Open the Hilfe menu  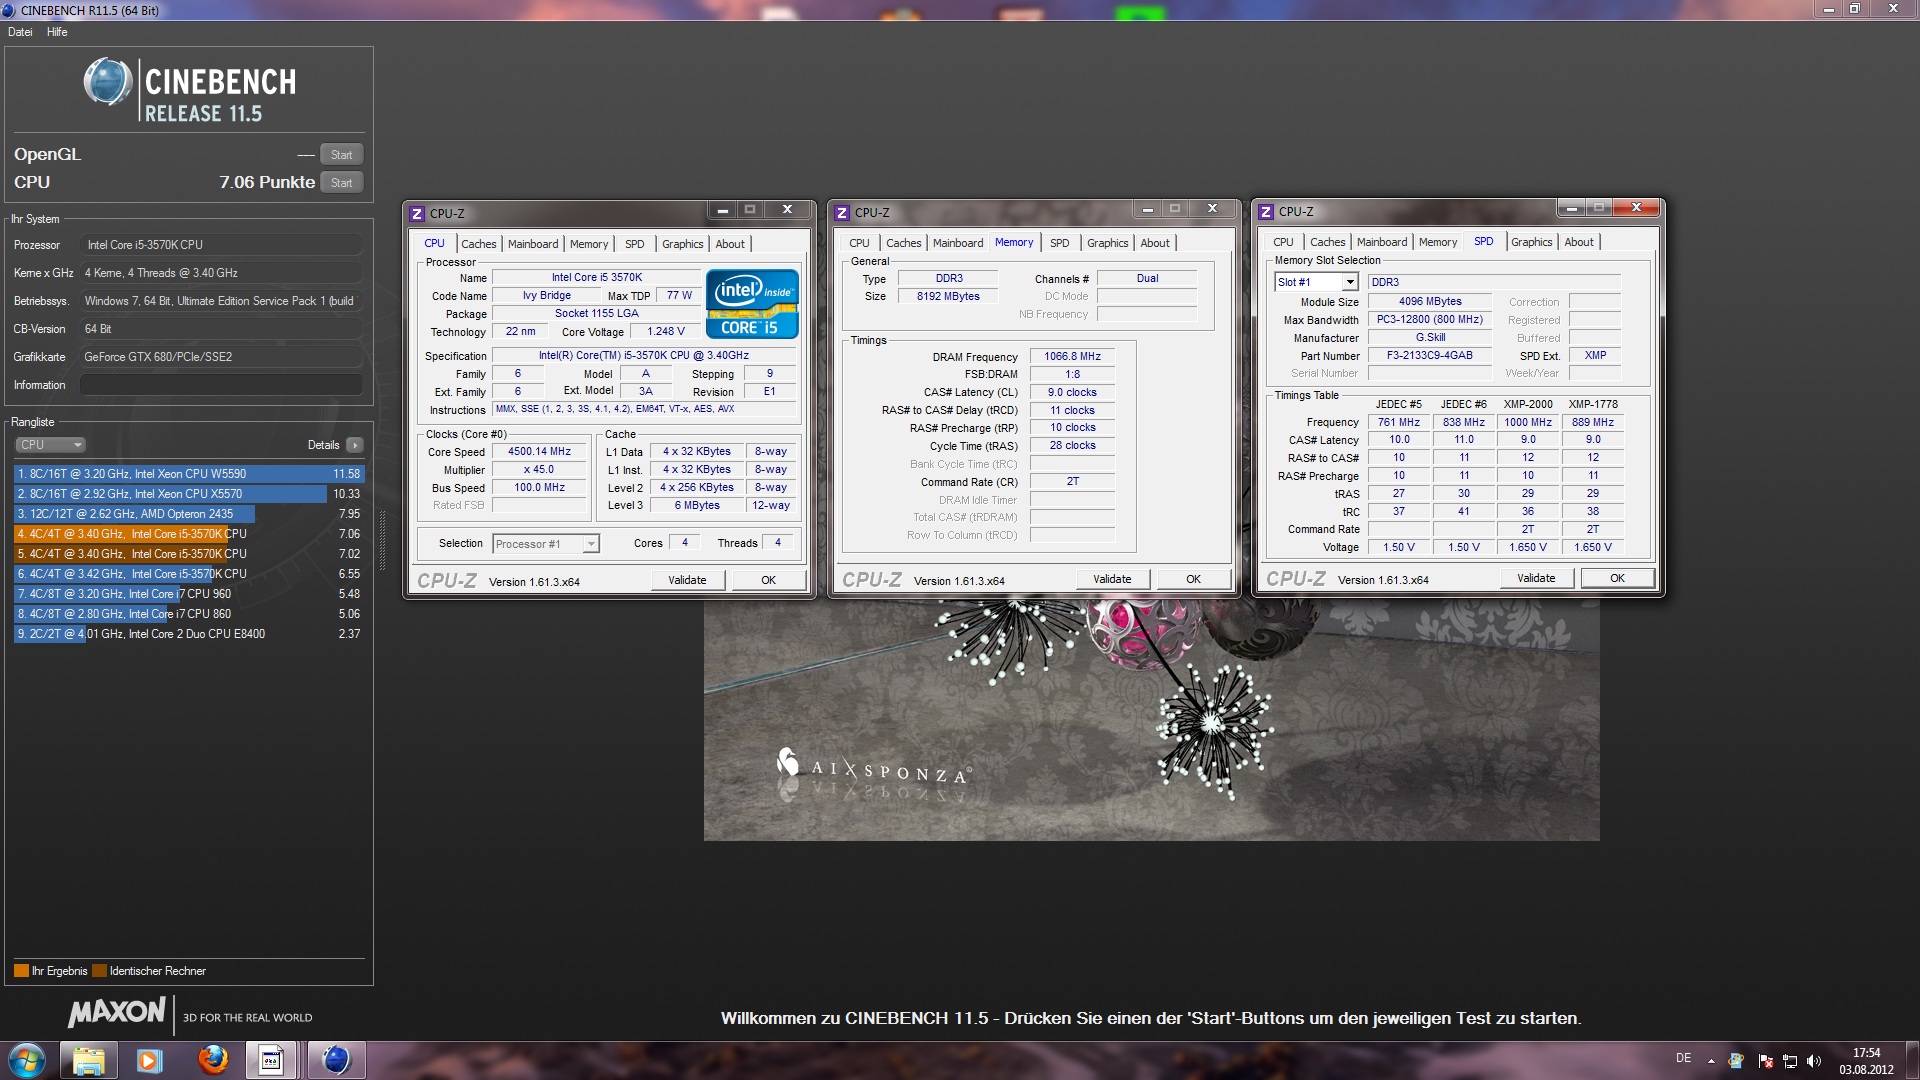(x=57, y=32)
